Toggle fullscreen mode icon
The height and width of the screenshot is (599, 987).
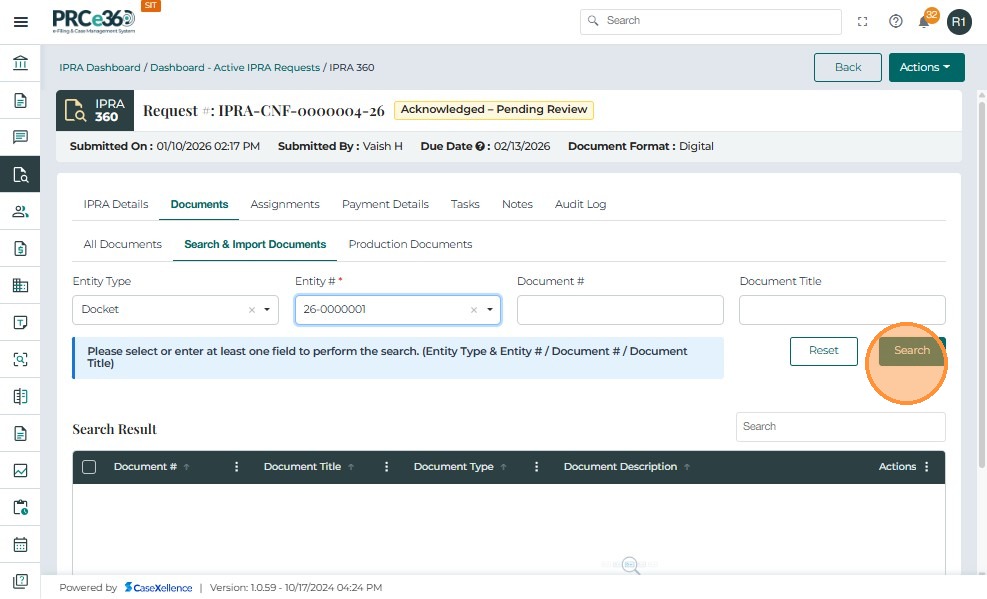click(862, 21)
